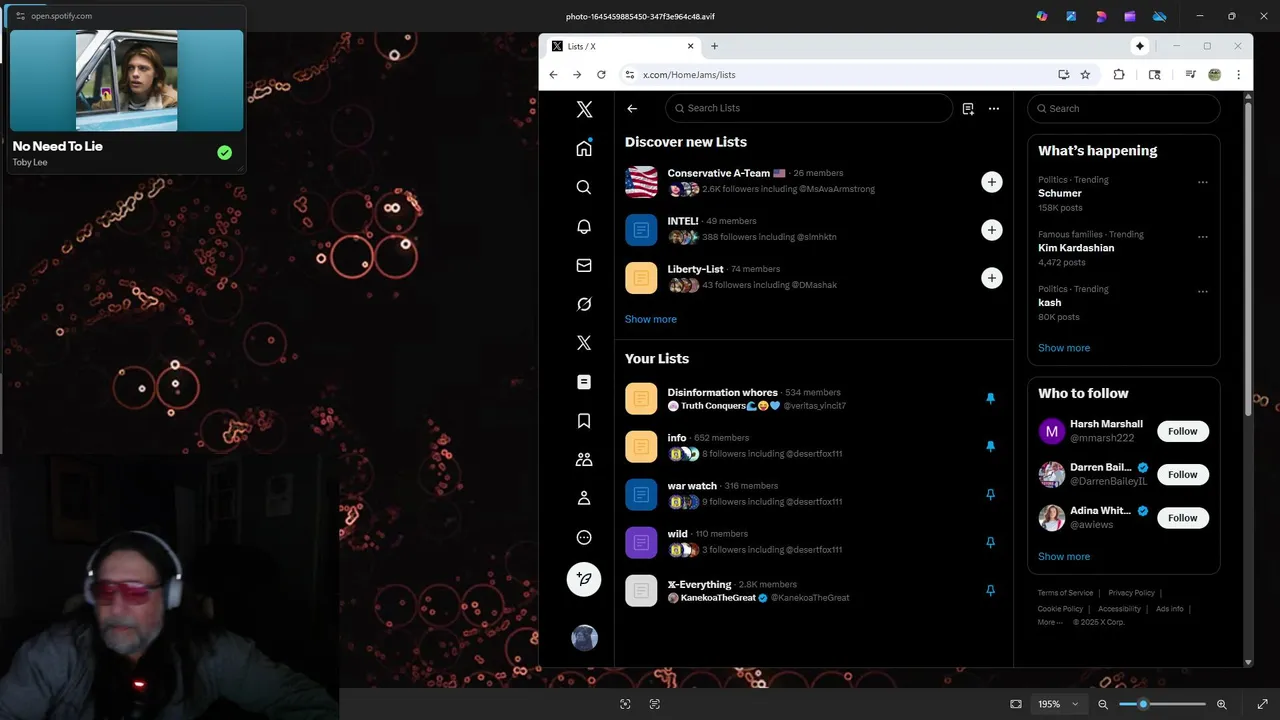Follow Harsh Marshall
This screenshot has height=720, width=1280.
[1183, 431]
